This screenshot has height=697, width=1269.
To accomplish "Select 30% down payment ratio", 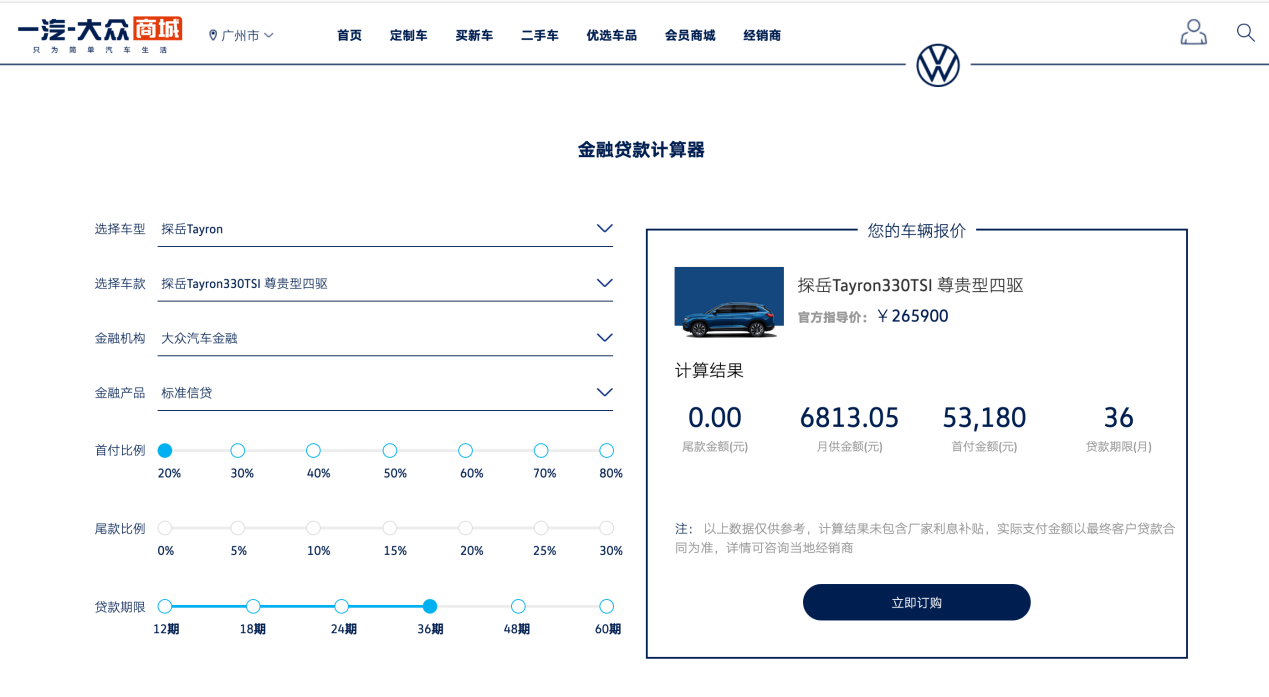I will point(237,451).
